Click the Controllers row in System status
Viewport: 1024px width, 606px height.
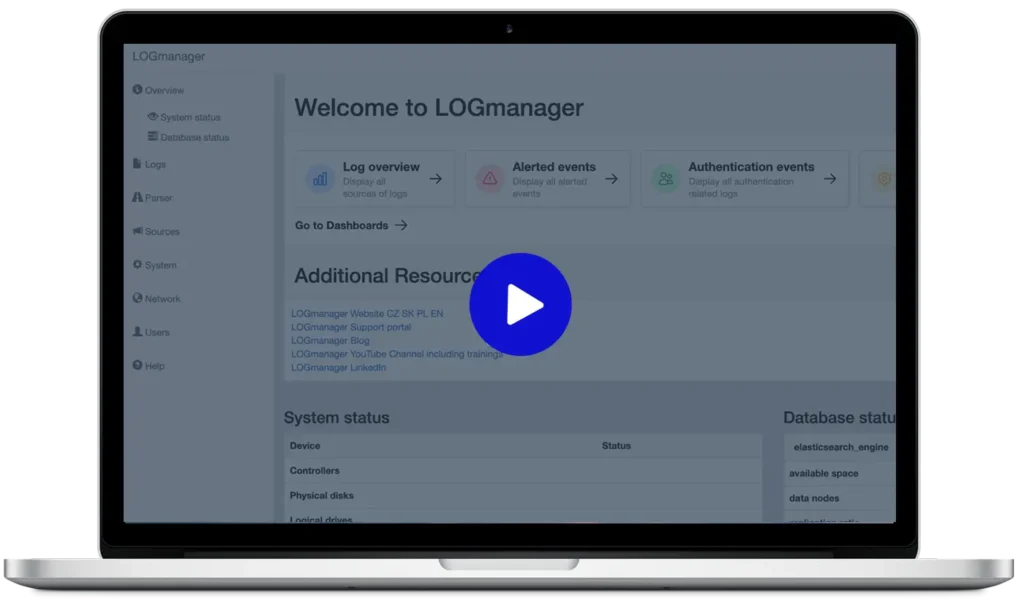pyautogui.click(x=523, y=471)
